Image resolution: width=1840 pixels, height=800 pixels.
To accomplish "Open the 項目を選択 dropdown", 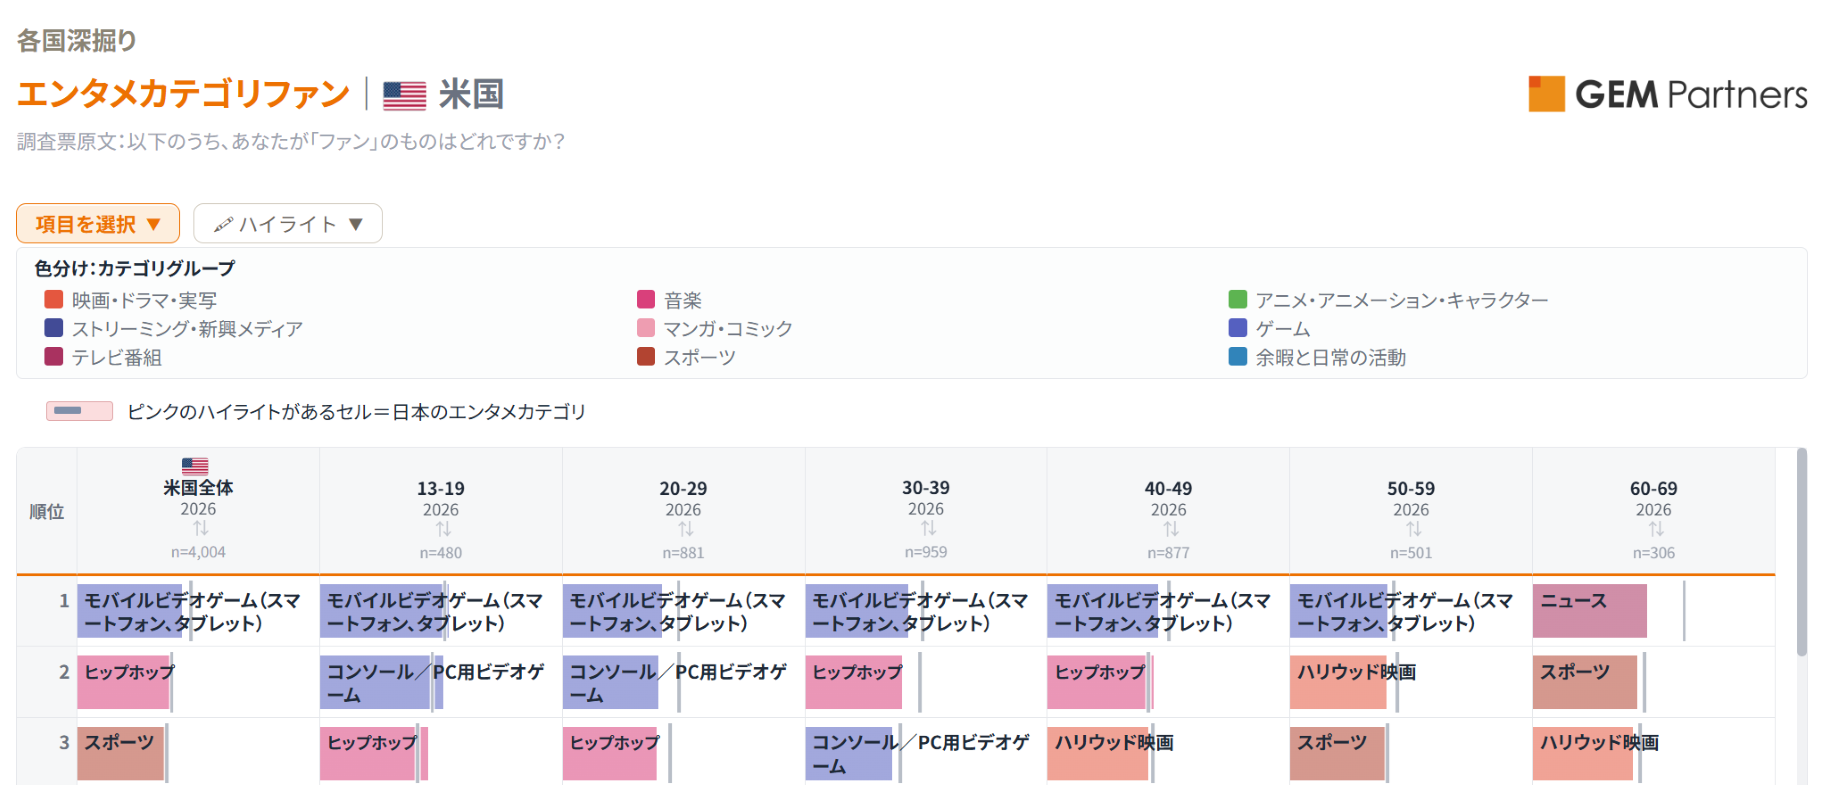I will (x=98, y=223).
